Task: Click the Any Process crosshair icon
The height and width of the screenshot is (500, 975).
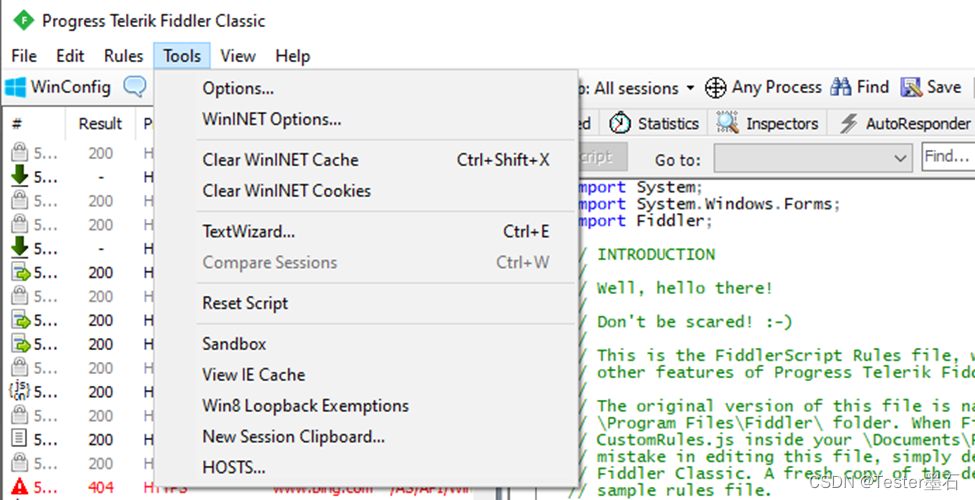Action: (715, 88)
